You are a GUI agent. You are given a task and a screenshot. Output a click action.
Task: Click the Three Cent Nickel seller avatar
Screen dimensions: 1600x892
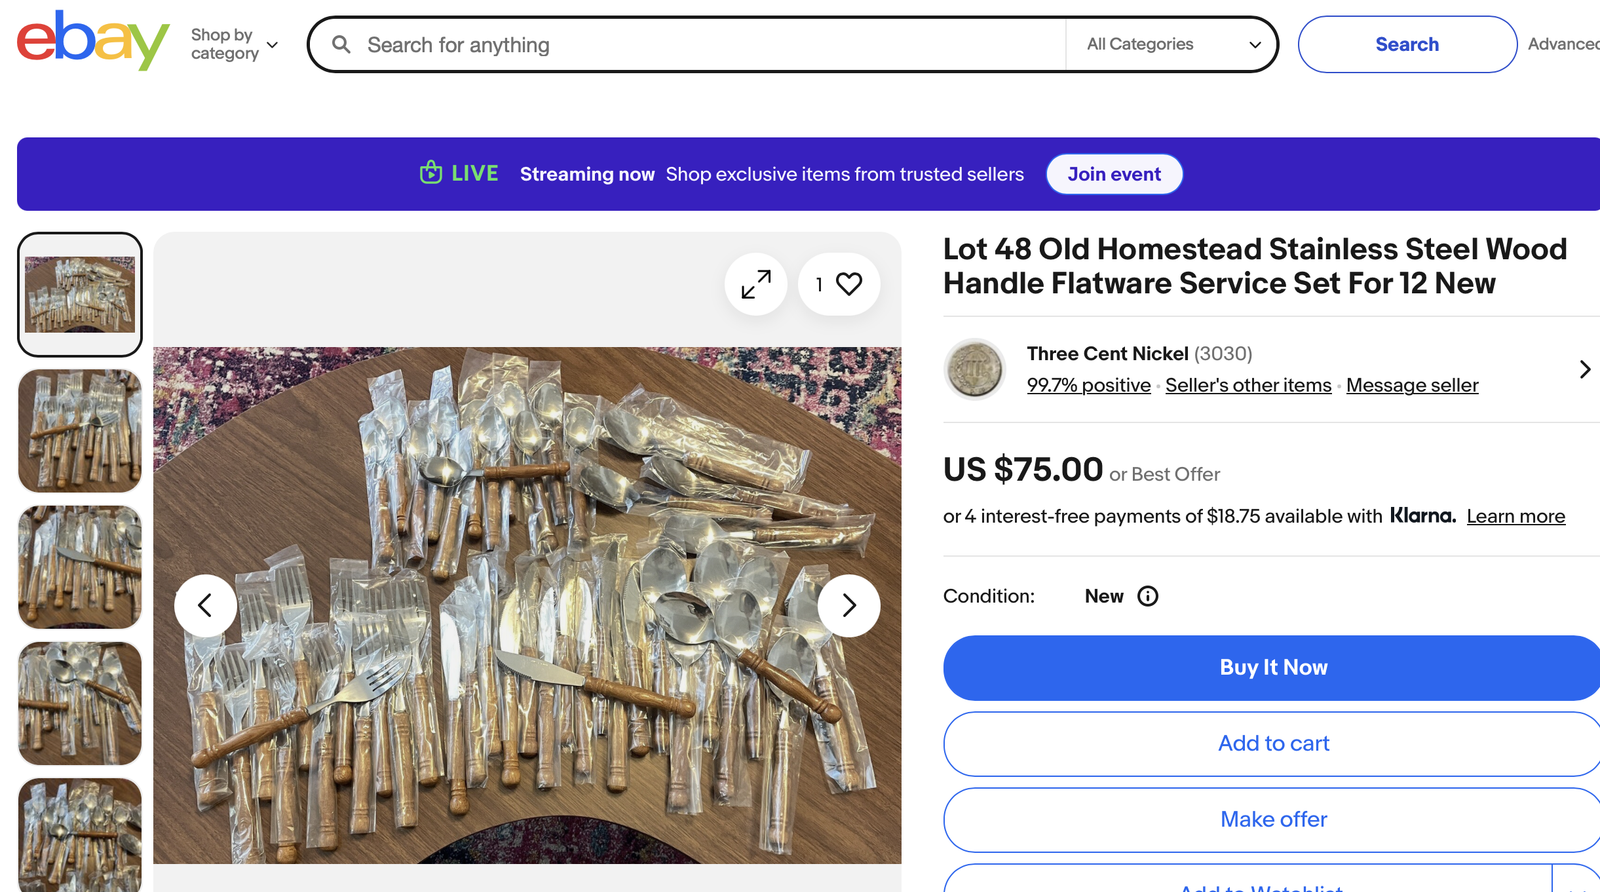pos(974,369)
